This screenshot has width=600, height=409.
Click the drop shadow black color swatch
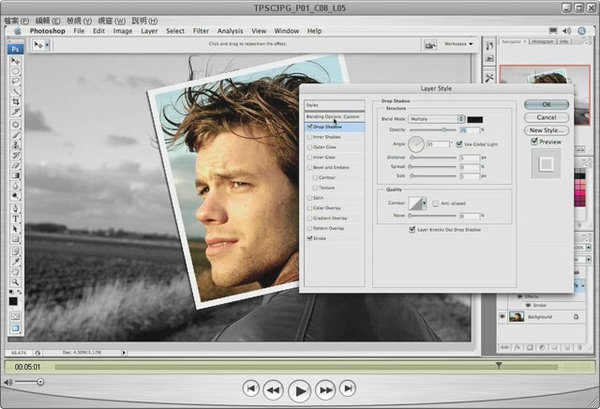475,118
